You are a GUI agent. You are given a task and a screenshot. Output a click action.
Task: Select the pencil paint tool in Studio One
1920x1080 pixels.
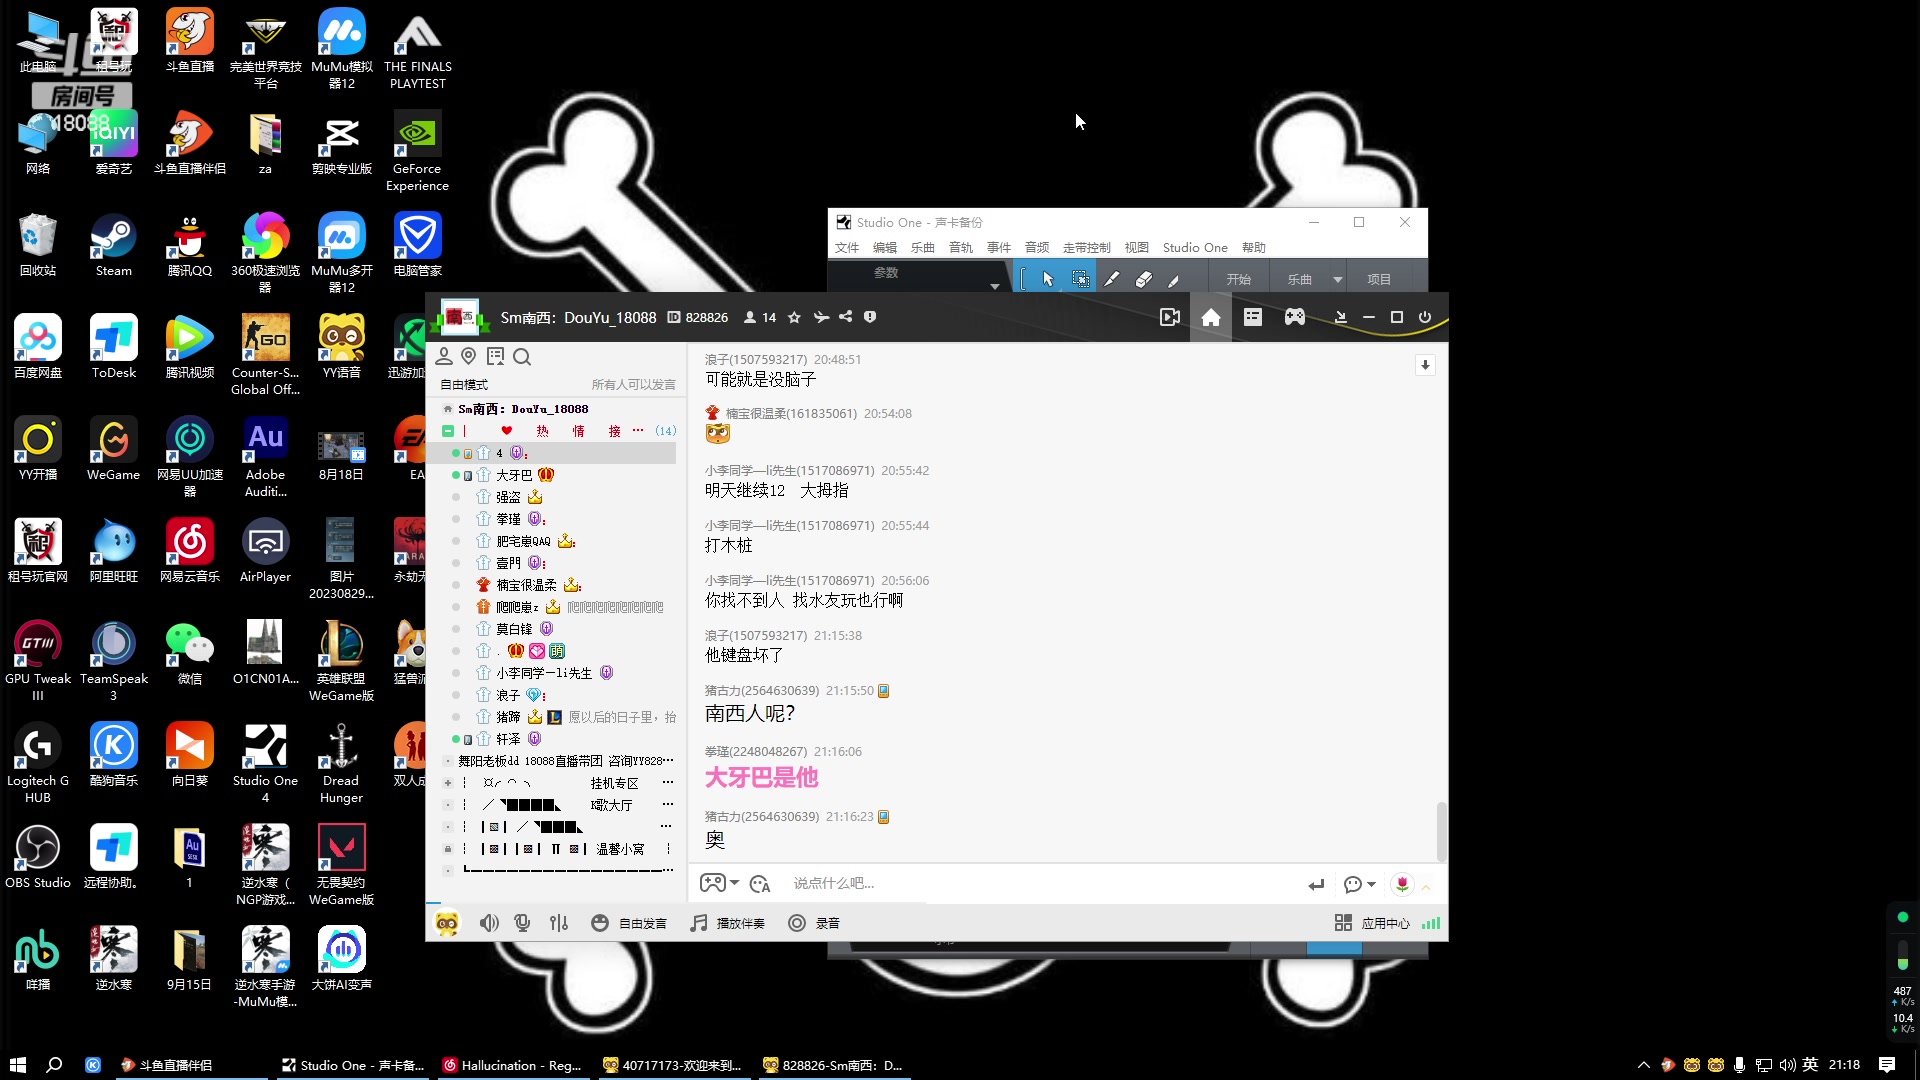[1111, 279]
